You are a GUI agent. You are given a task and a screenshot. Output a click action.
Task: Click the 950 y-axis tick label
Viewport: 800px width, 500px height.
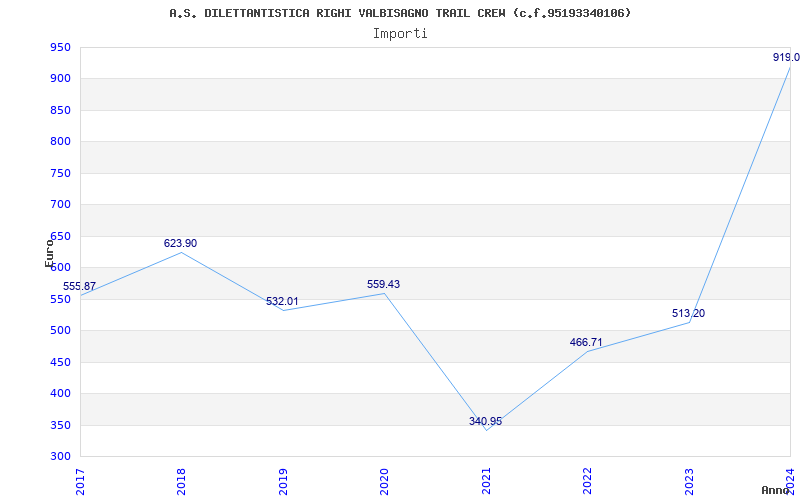pyautogui.click(x=60, y=48)
